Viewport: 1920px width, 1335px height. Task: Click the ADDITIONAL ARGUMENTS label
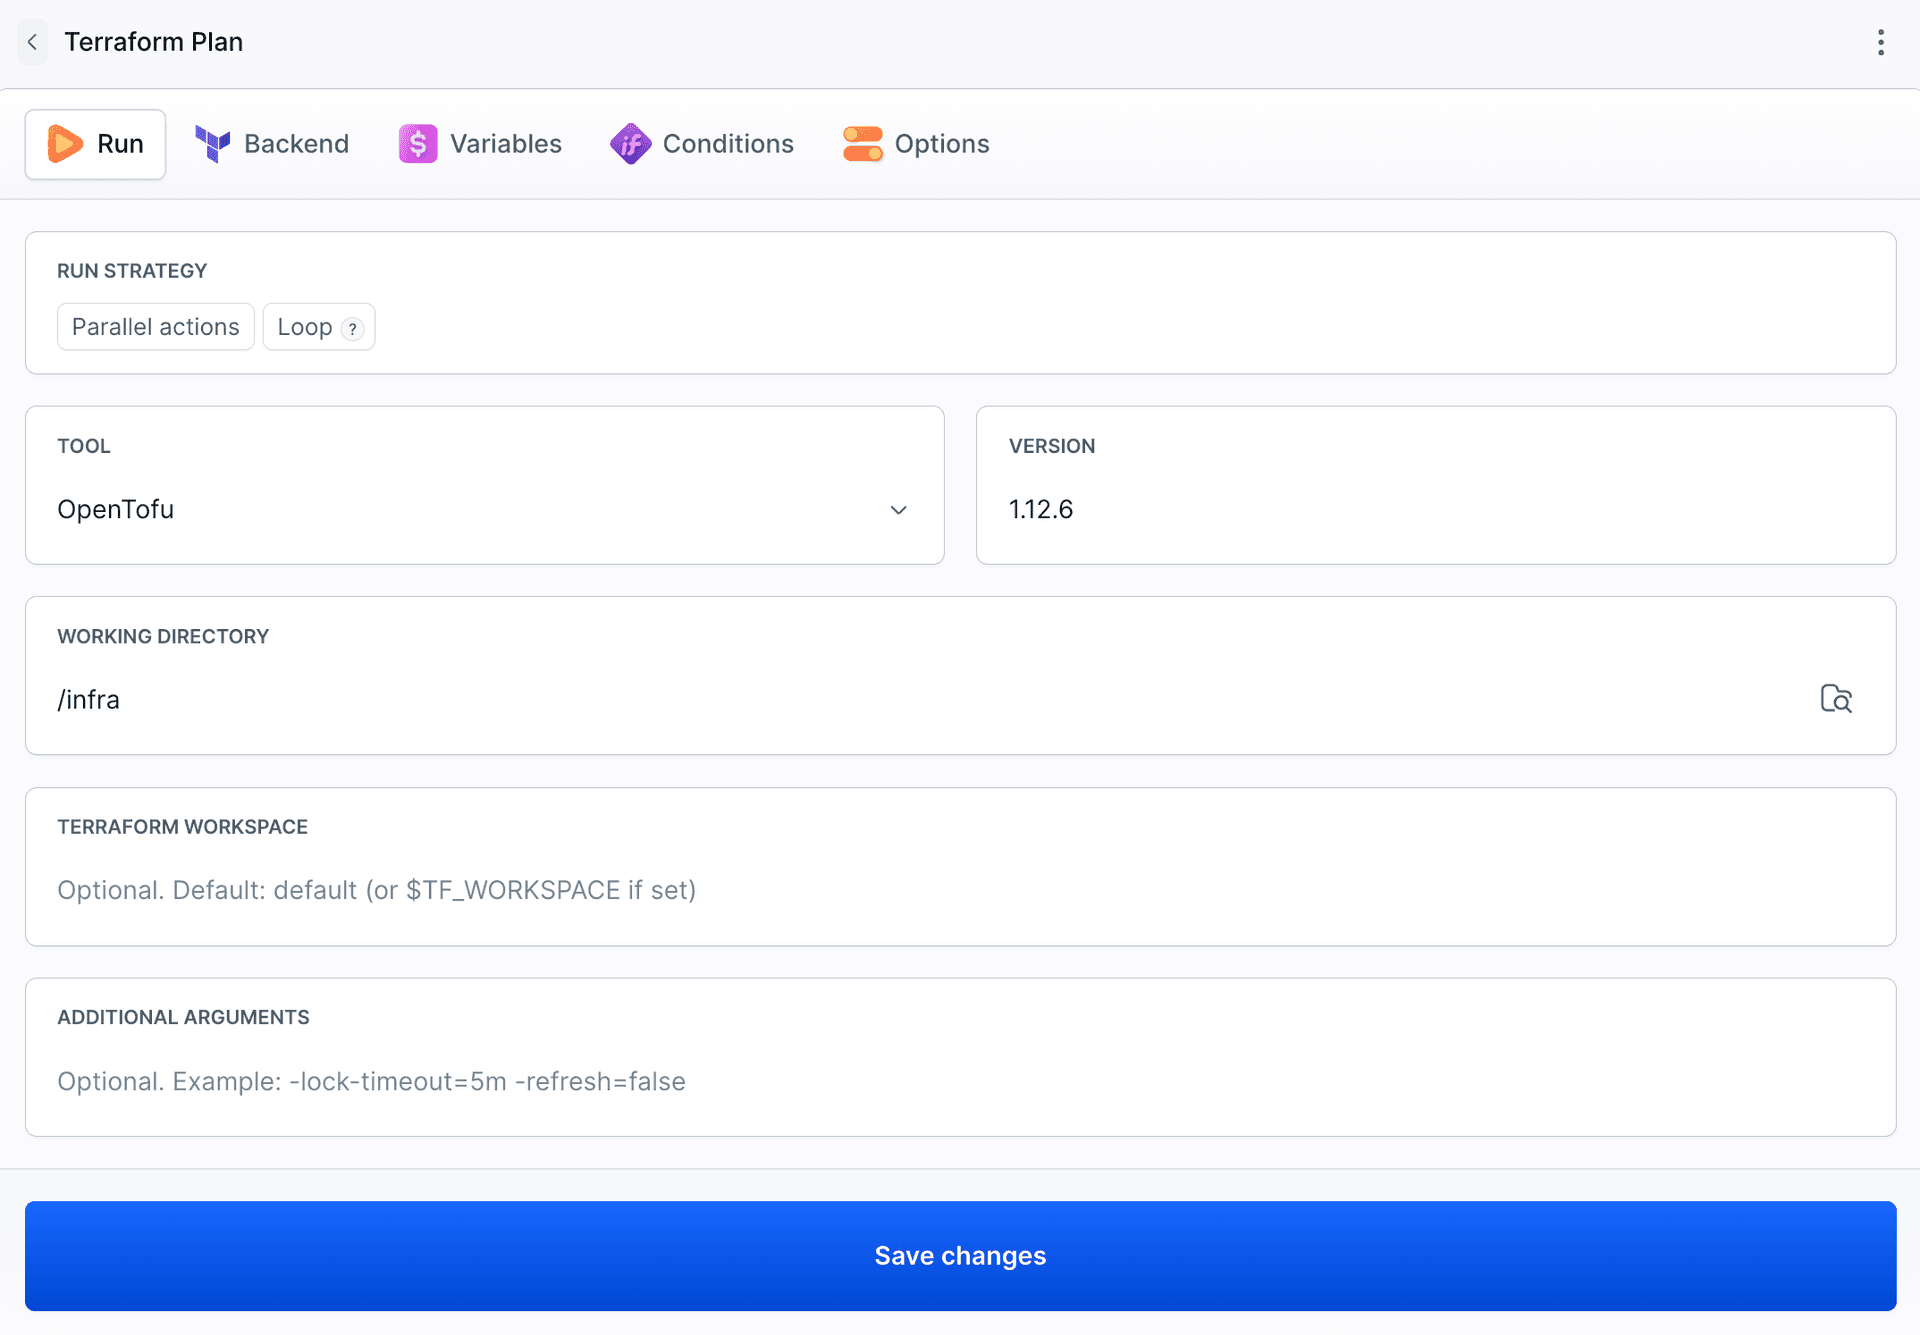[x=183, y=1017]
